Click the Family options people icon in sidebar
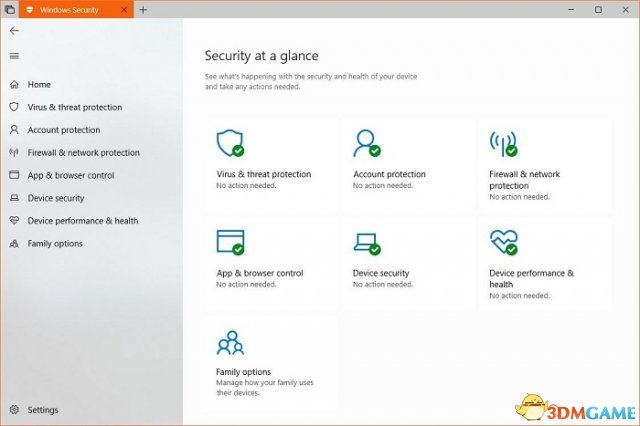The height and width of the screenshot is (426, 640). click(14, 244)
